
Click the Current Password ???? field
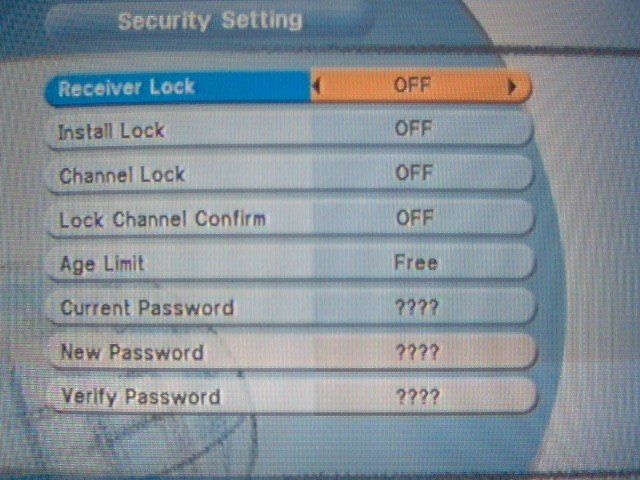click(417, 307)
